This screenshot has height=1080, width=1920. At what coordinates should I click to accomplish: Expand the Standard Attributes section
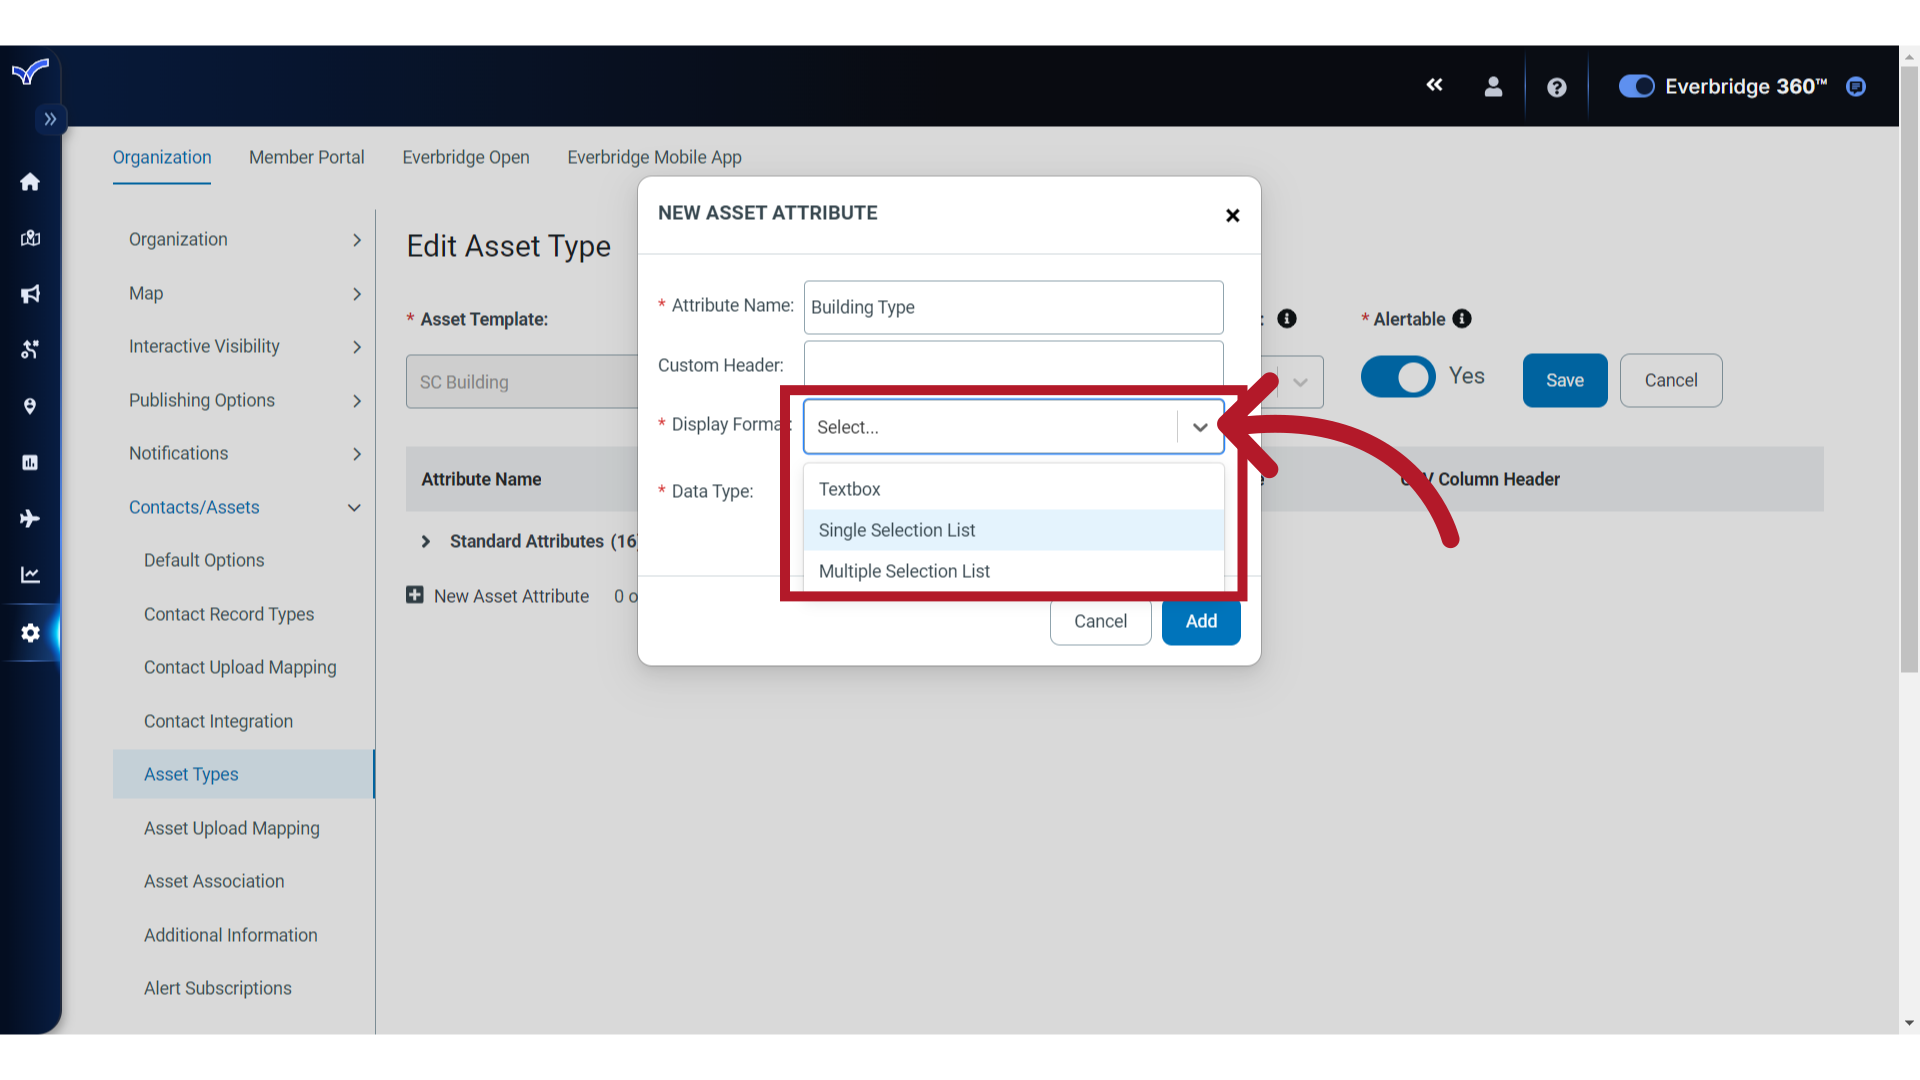(x=425, y=541)
